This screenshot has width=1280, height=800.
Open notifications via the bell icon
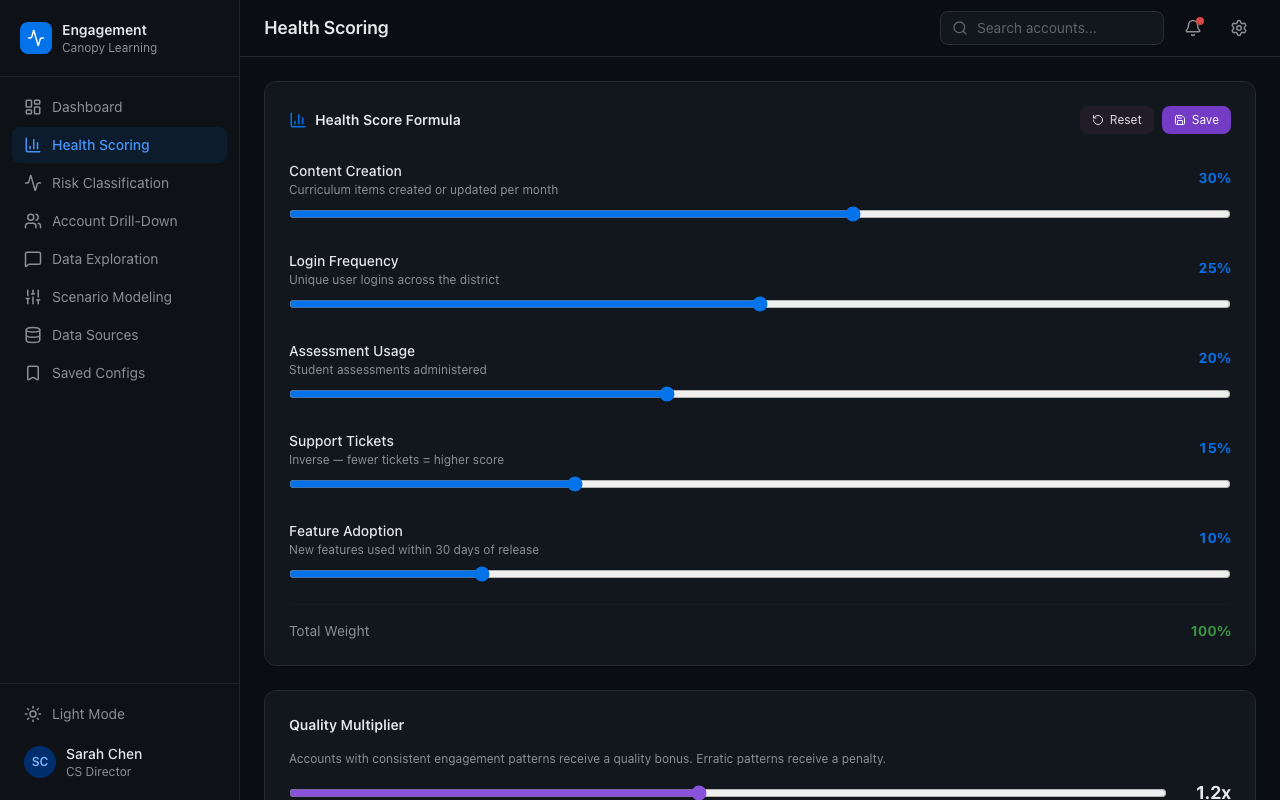point(1192,28)
